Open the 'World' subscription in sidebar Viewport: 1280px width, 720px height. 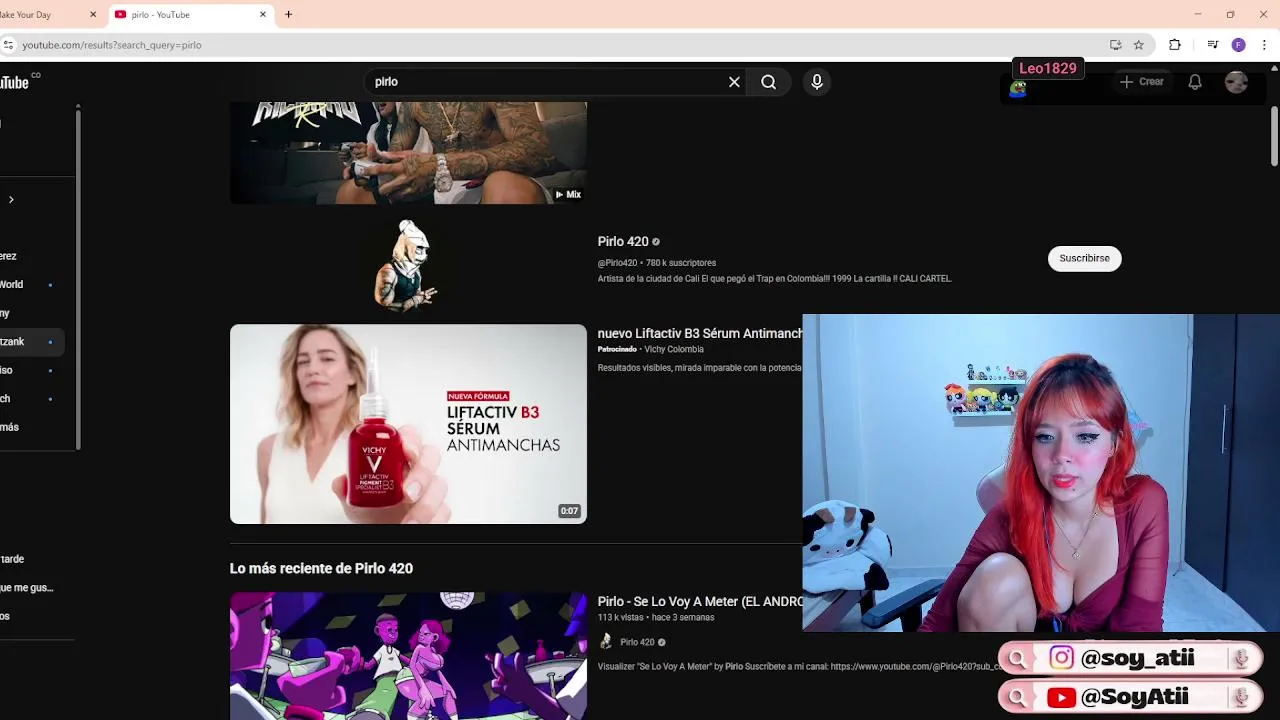click(x=28, y=284)
